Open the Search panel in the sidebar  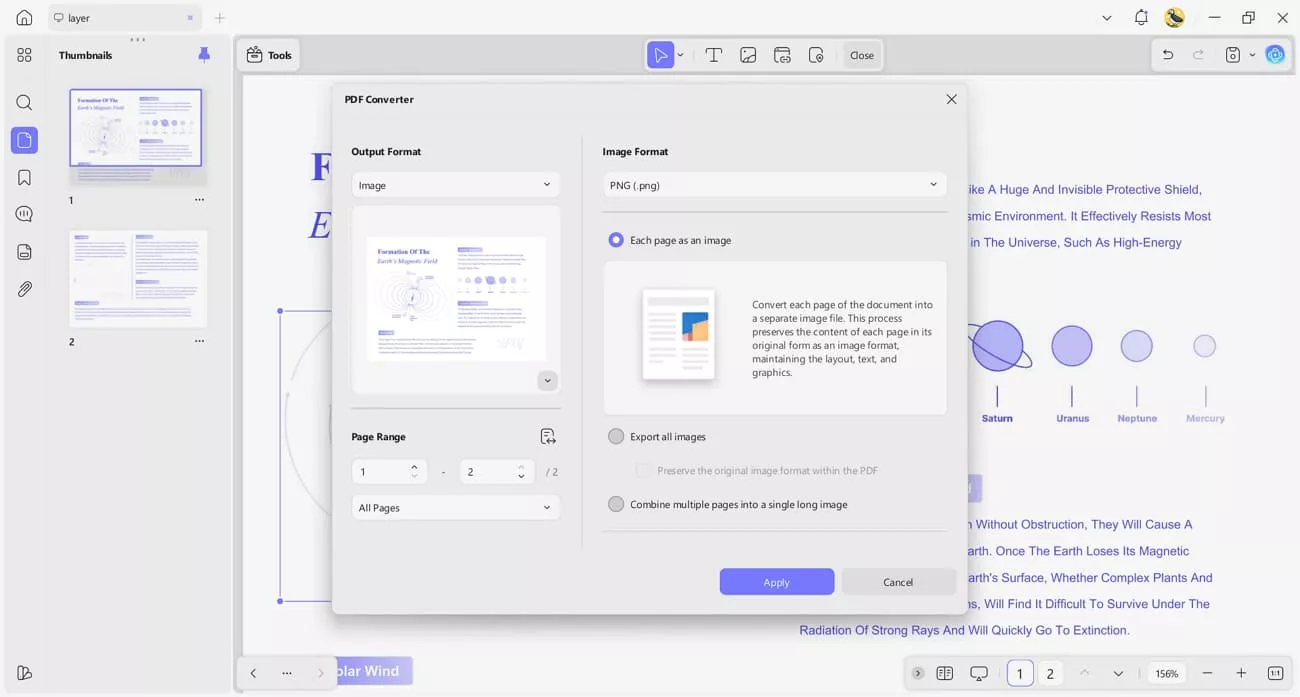(x=24, y=102)
